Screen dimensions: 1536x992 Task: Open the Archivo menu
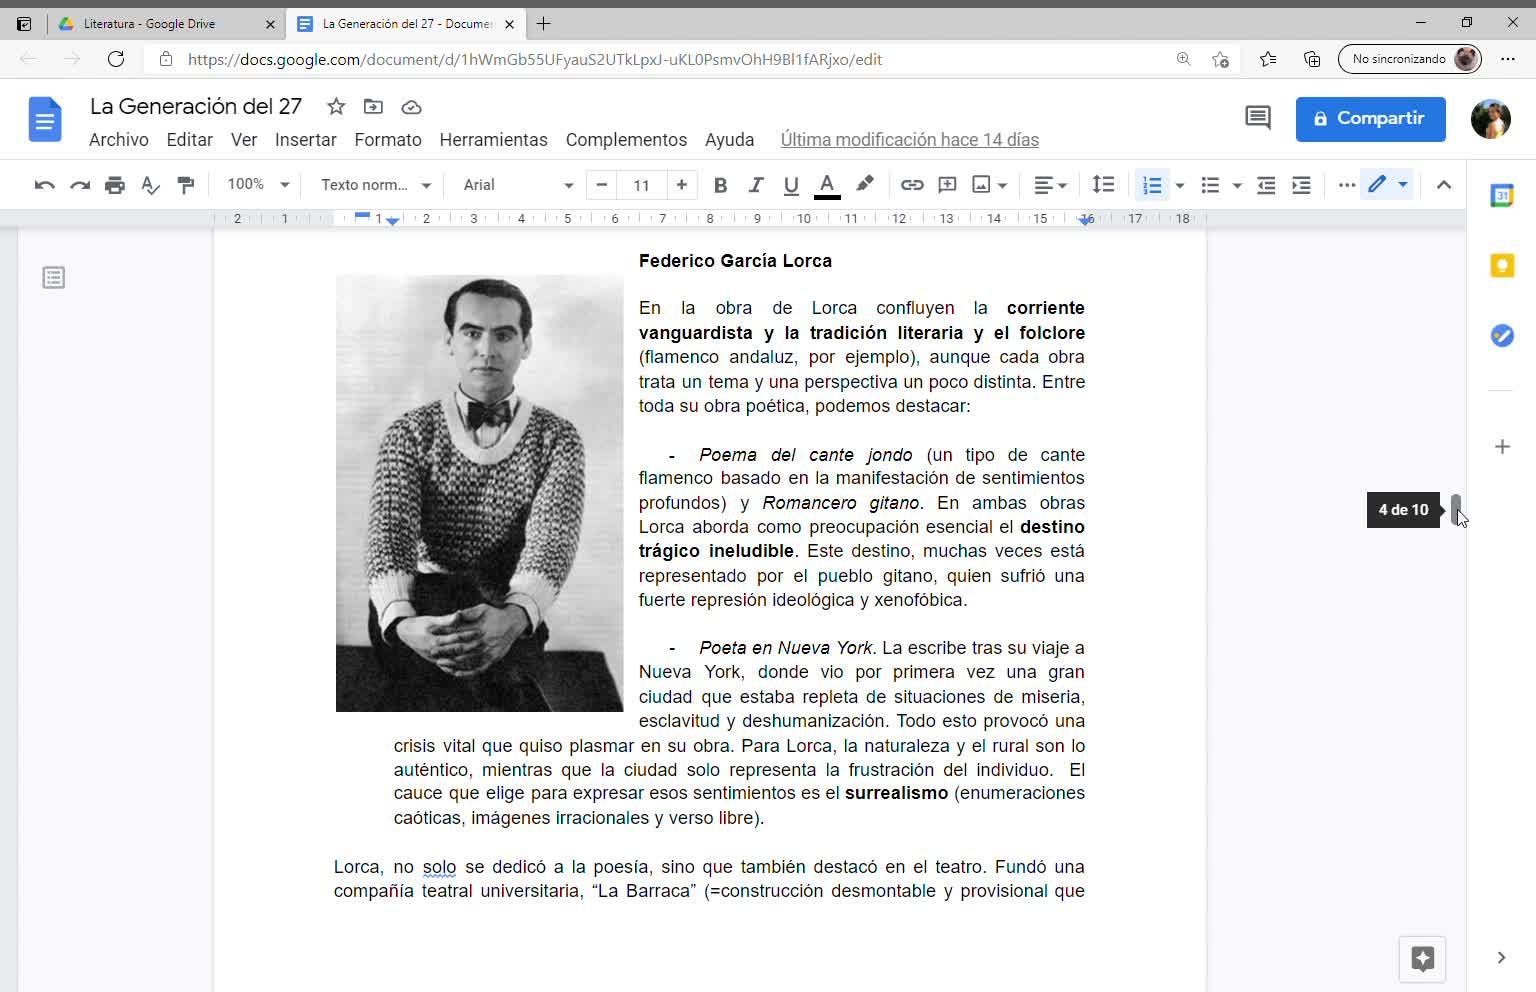(x=119, y=140)
